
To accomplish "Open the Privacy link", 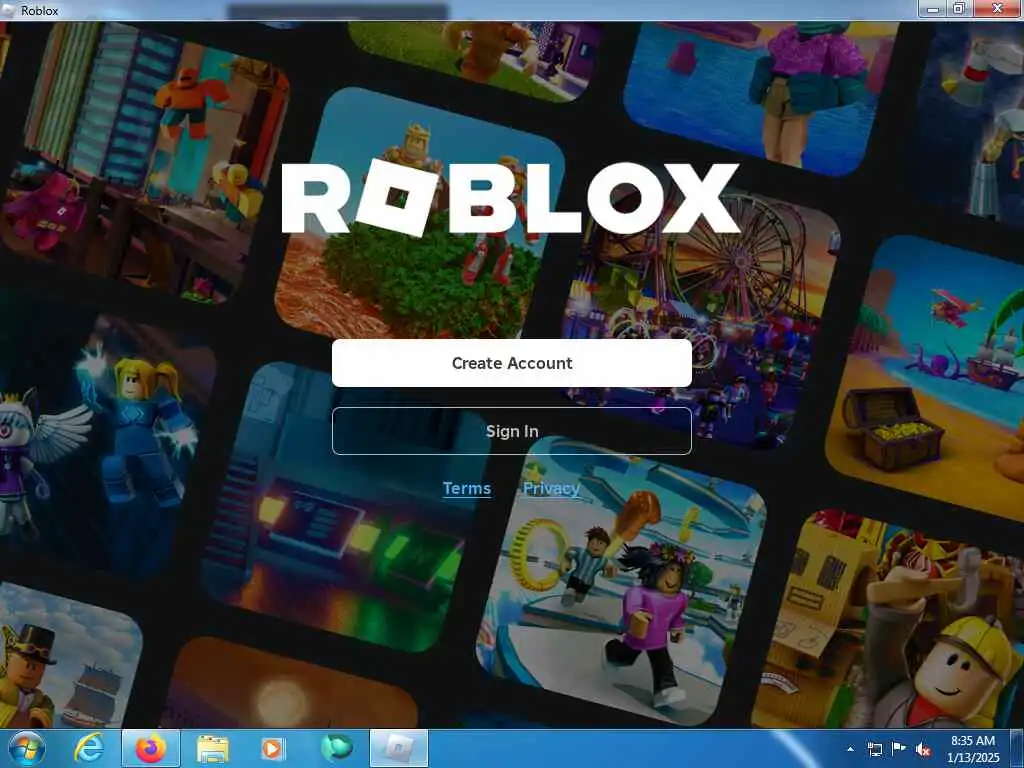I will click(551, 488).
